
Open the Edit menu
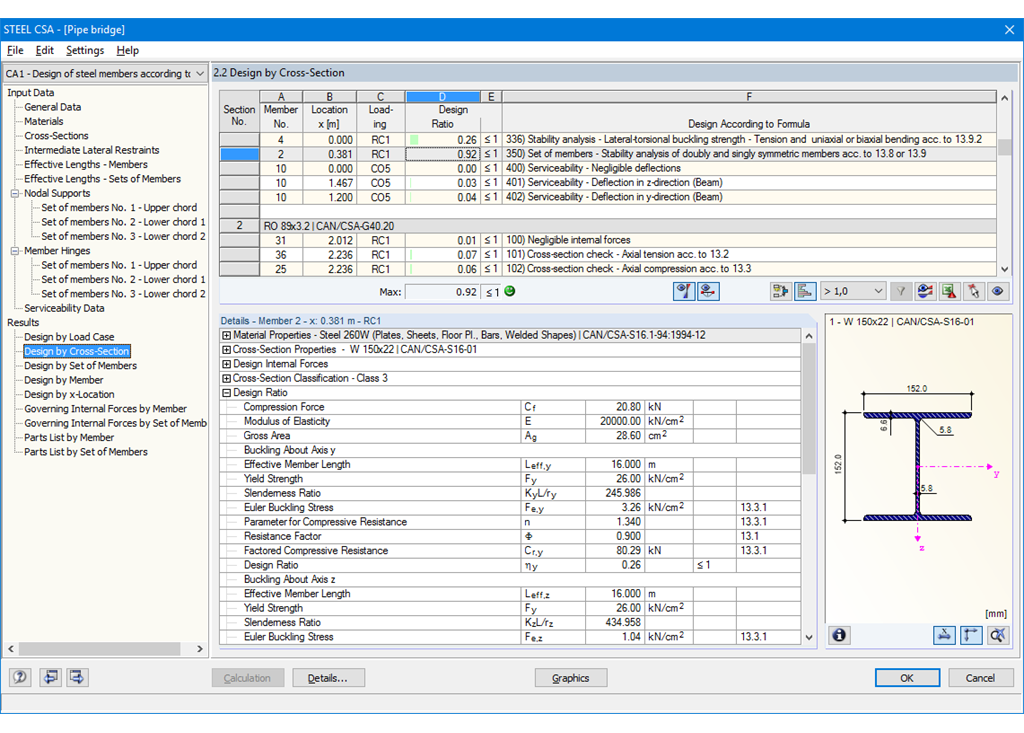pos(44,50)
